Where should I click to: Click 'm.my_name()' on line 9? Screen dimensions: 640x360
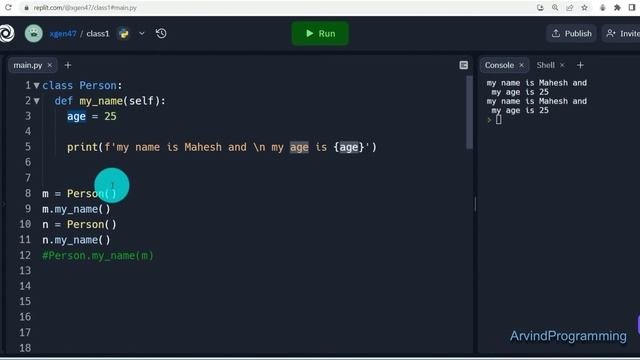76,209
